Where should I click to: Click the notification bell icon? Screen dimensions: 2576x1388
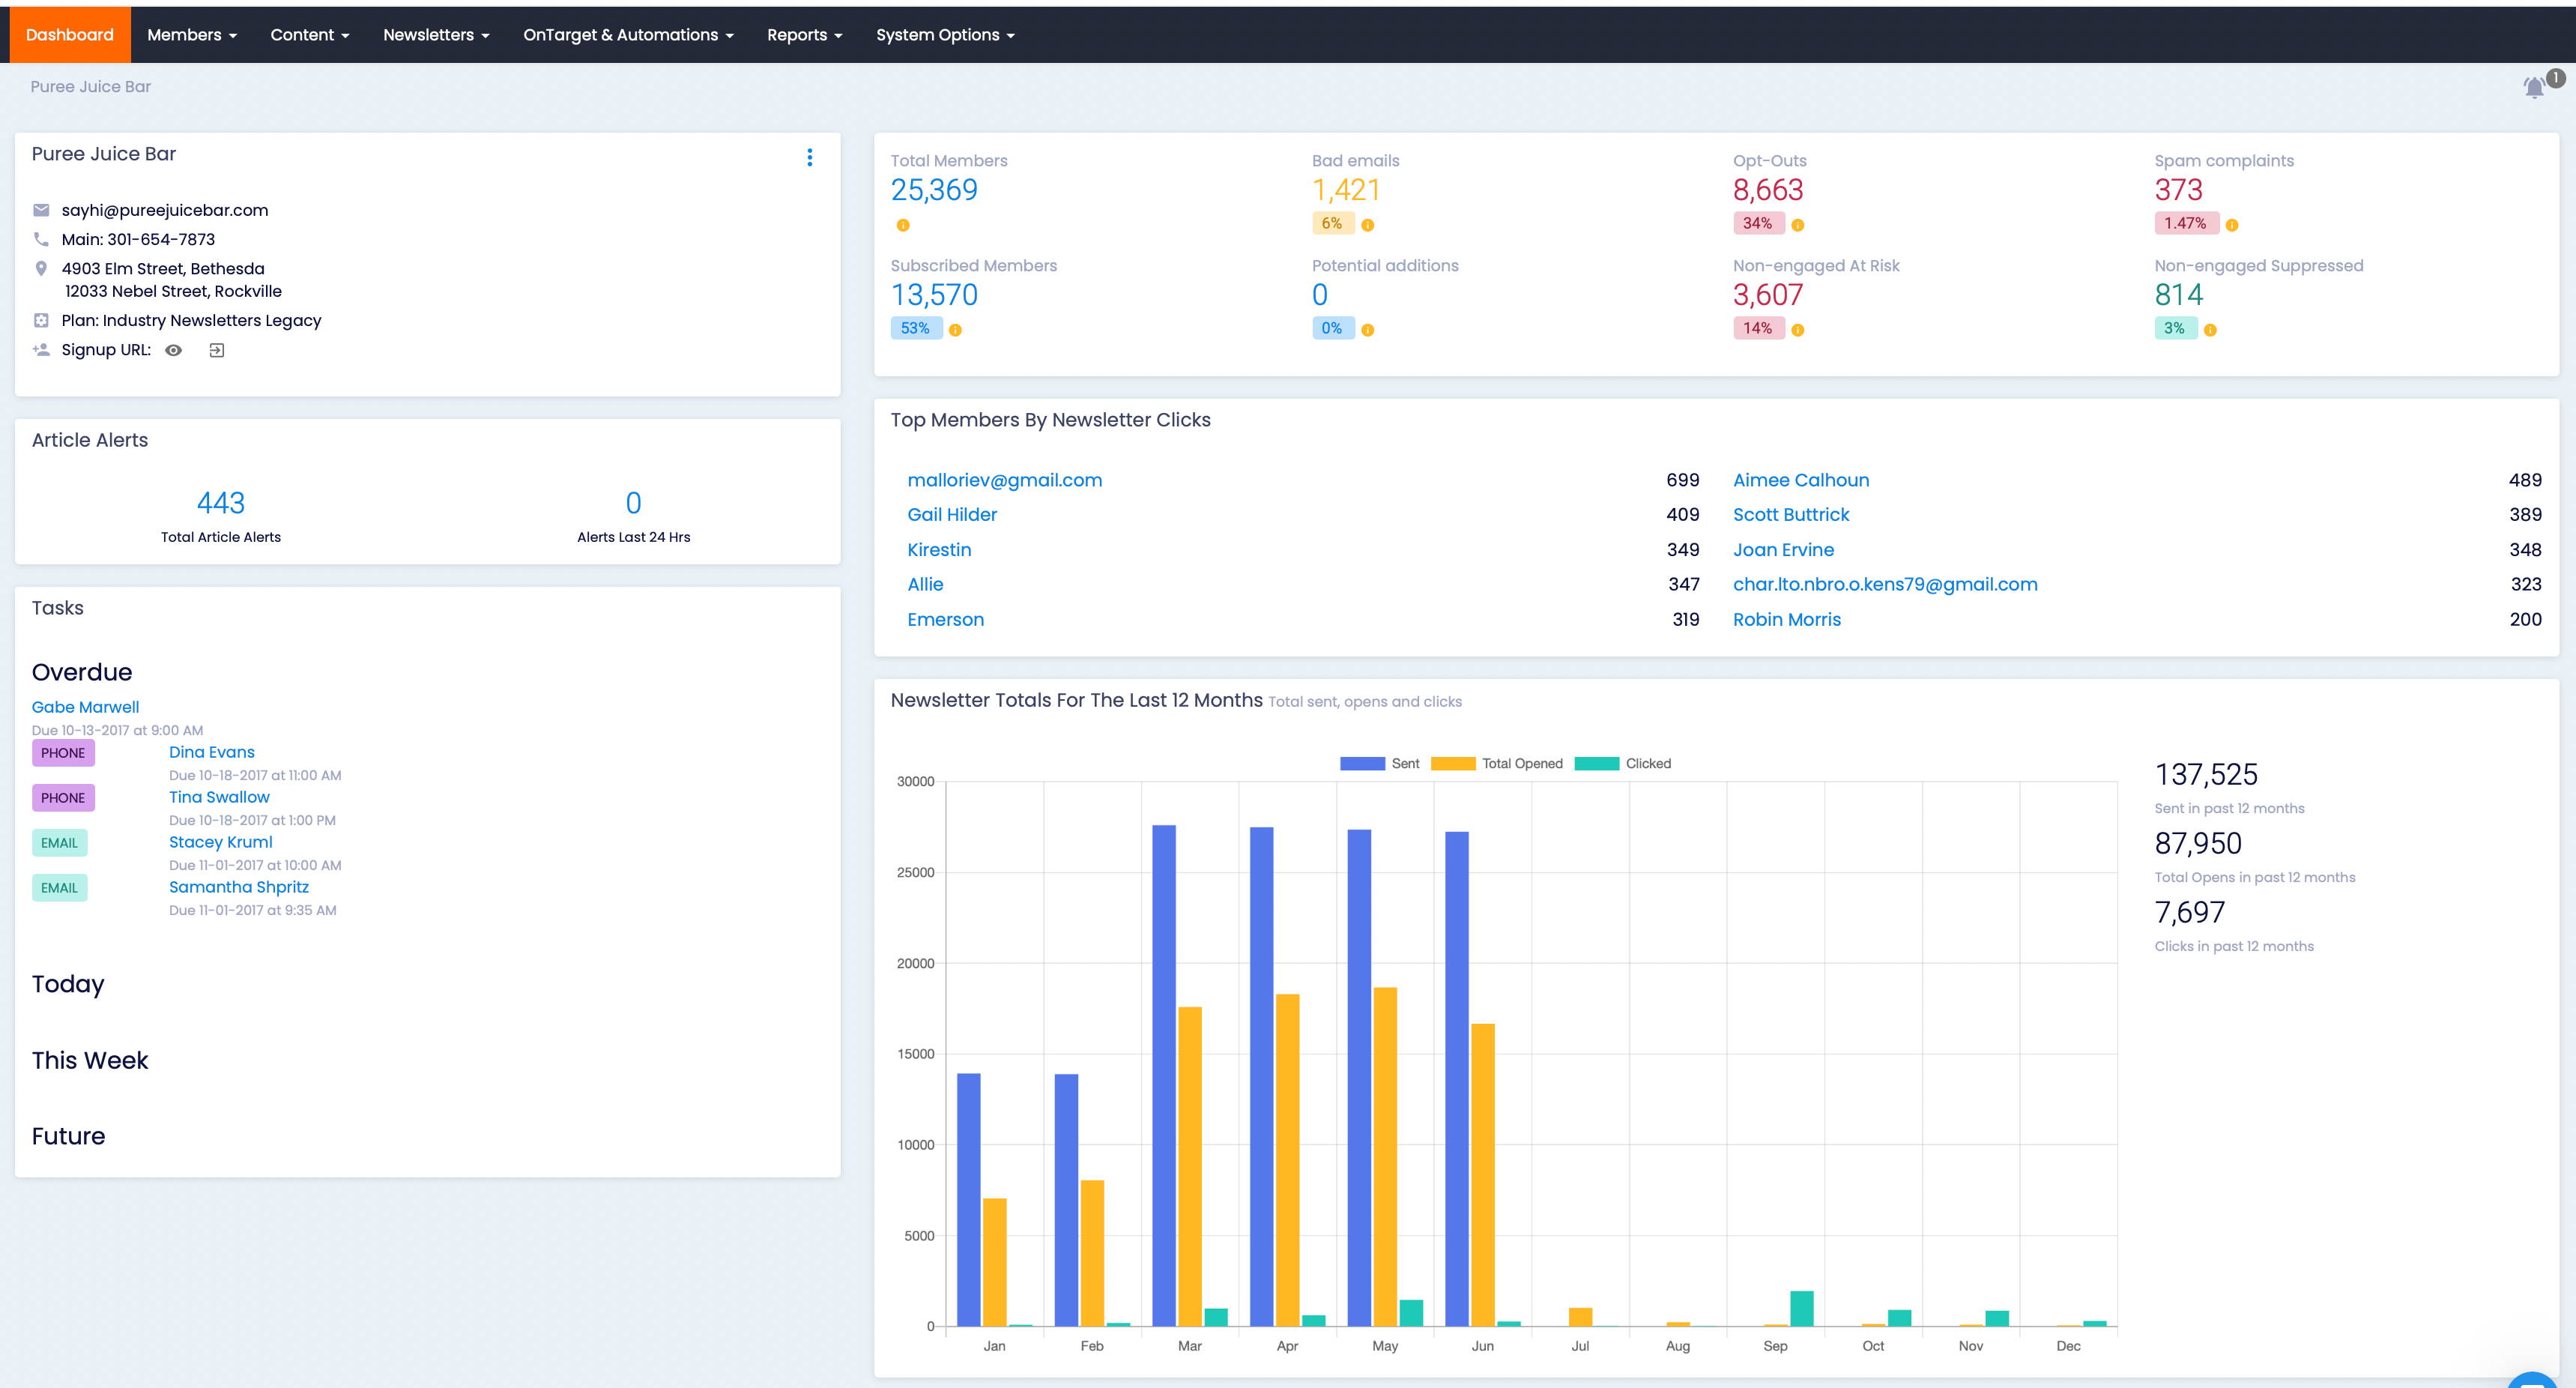(x=2534, y=87)
